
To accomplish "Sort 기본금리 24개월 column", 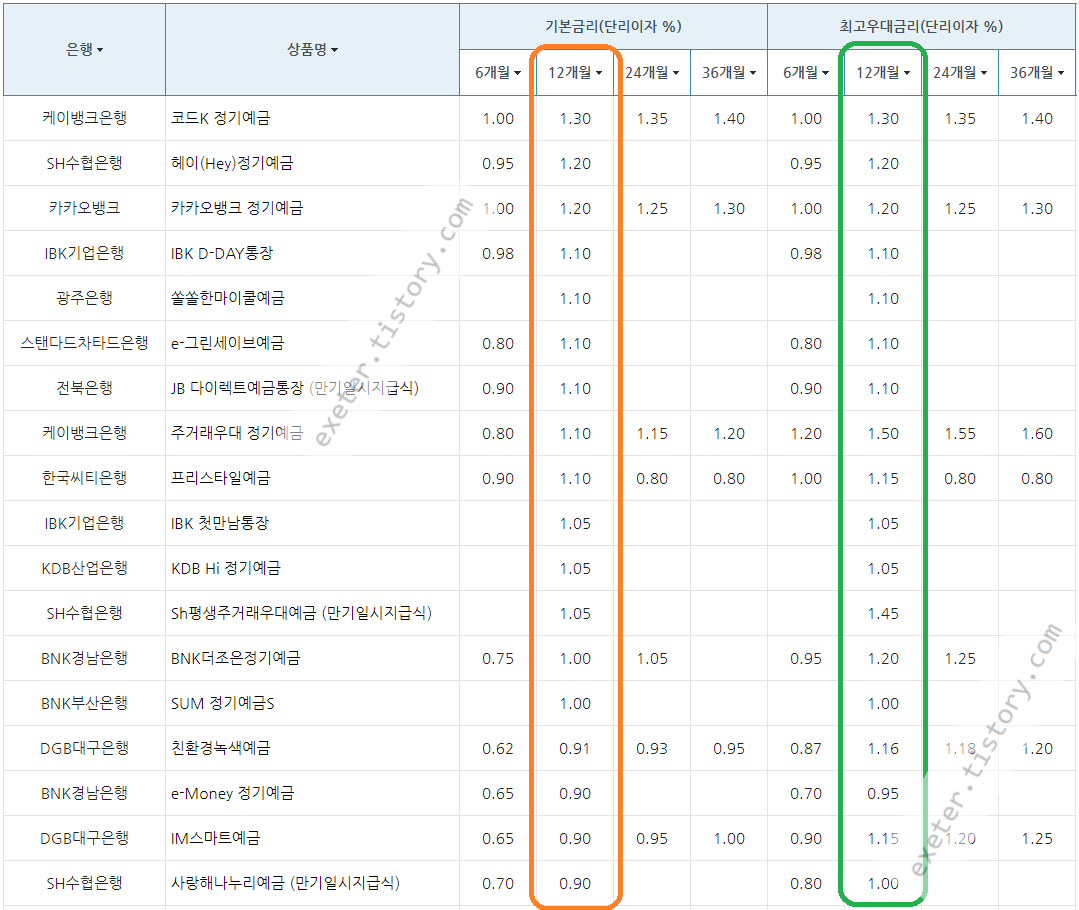I will point(652,72).
